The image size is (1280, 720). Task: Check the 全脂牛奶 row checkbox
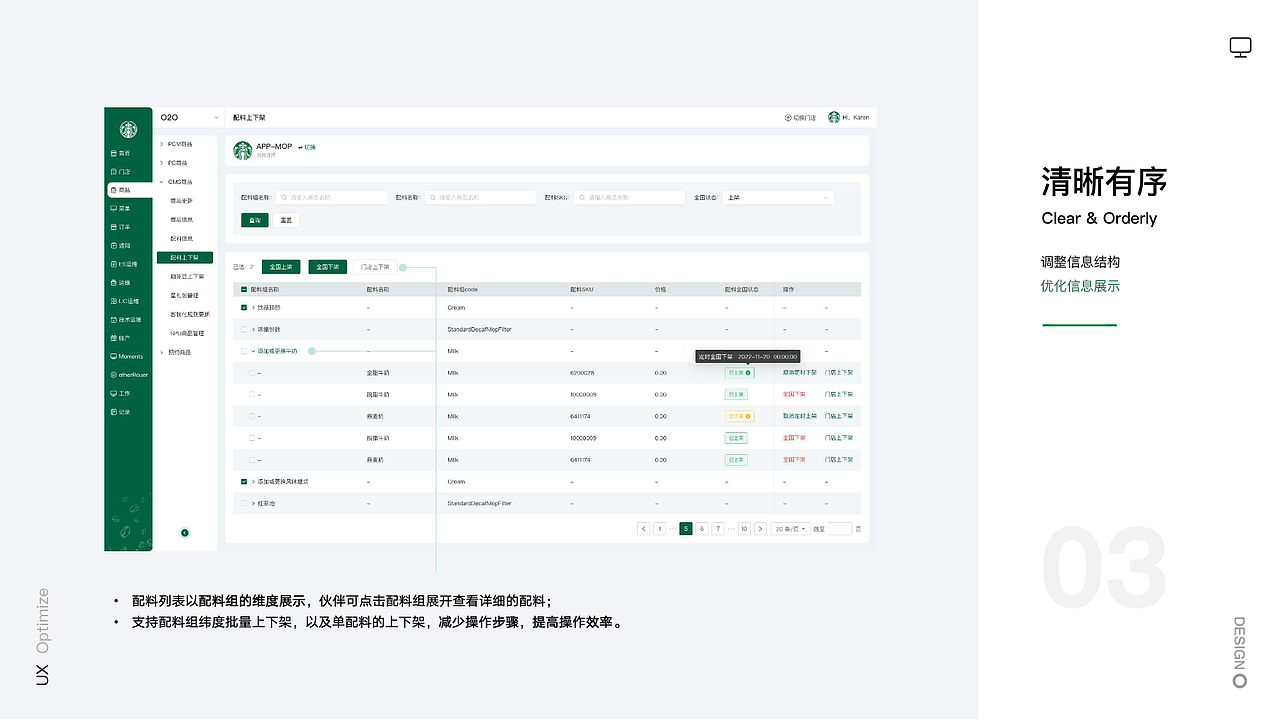coord(252,373)
